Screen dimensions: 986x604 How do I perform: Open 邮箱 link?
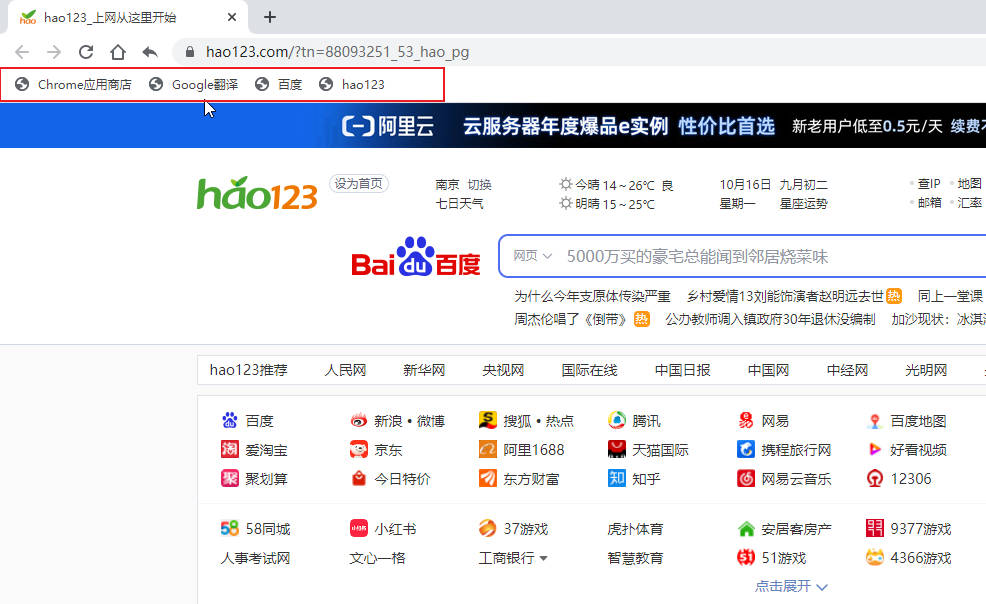click(929, 202)
